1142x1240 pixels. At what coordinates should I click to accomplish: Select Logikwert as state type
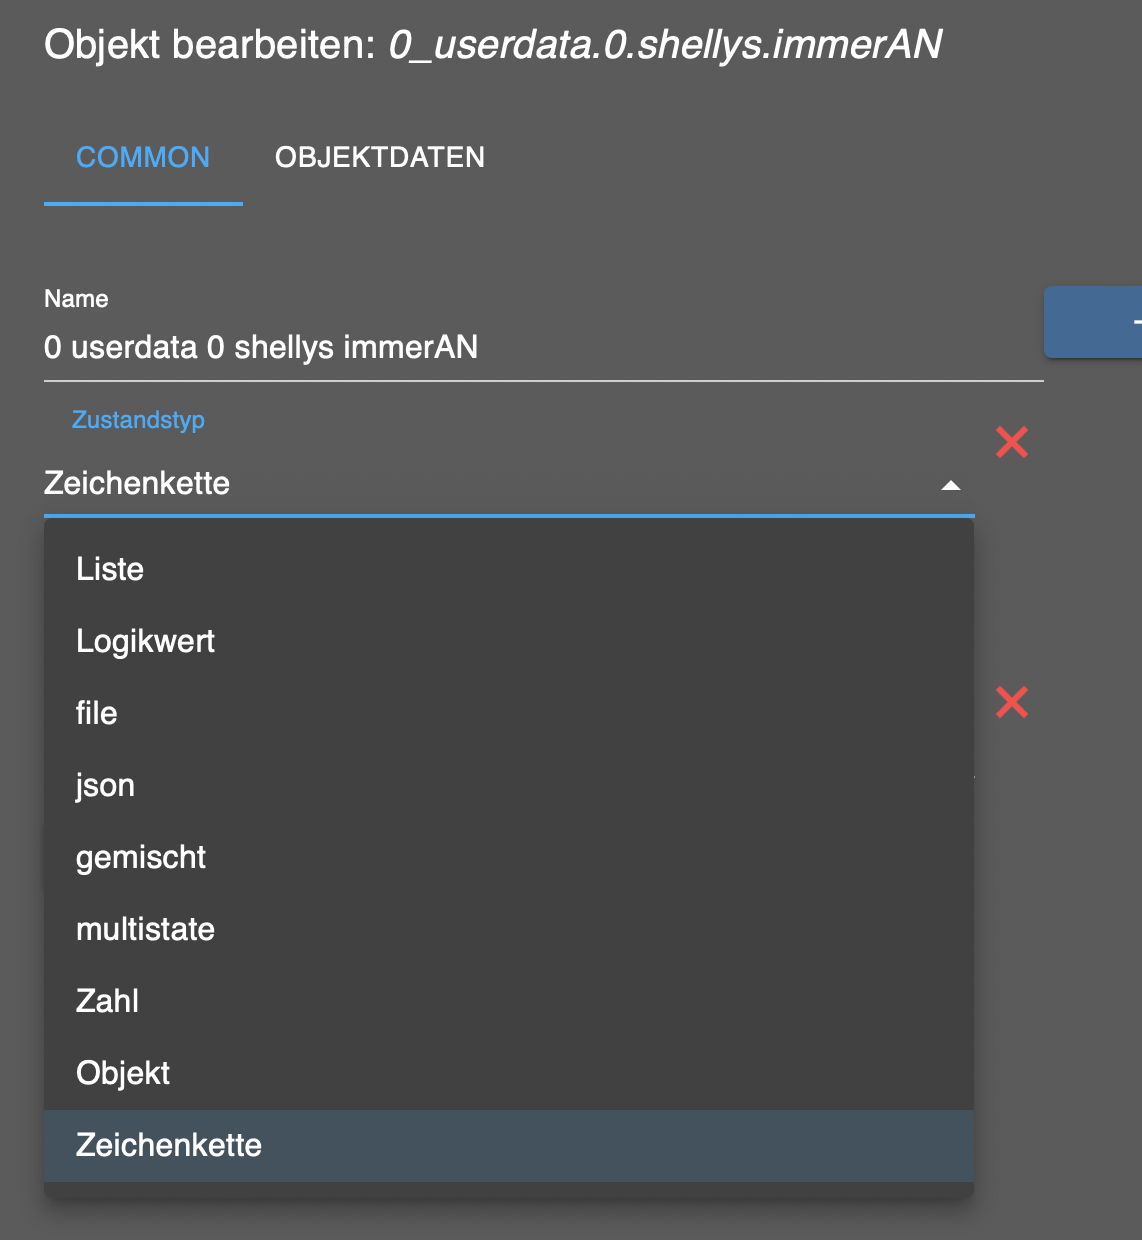click(x=146, y=642)
